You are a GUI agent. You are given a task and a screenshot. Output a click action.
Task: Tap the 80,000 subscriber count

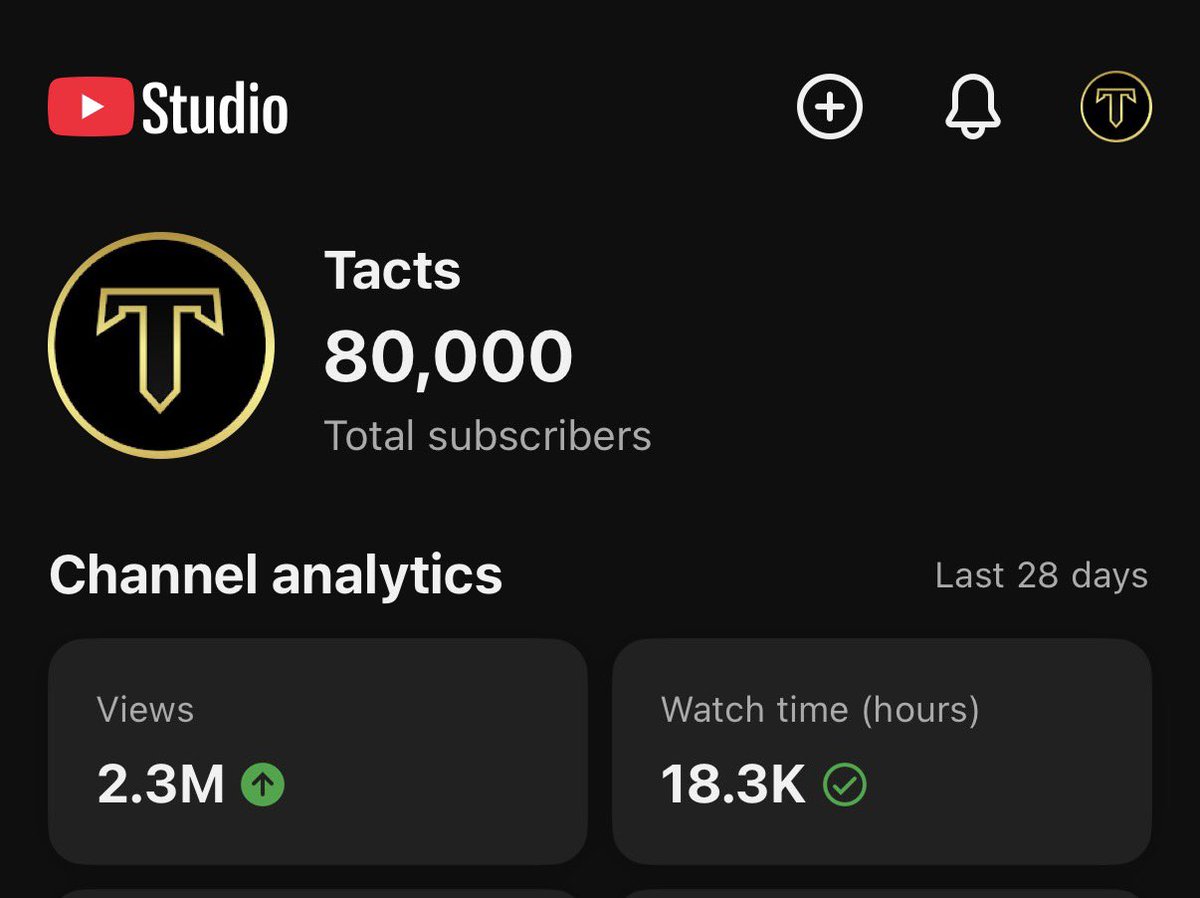448,357
